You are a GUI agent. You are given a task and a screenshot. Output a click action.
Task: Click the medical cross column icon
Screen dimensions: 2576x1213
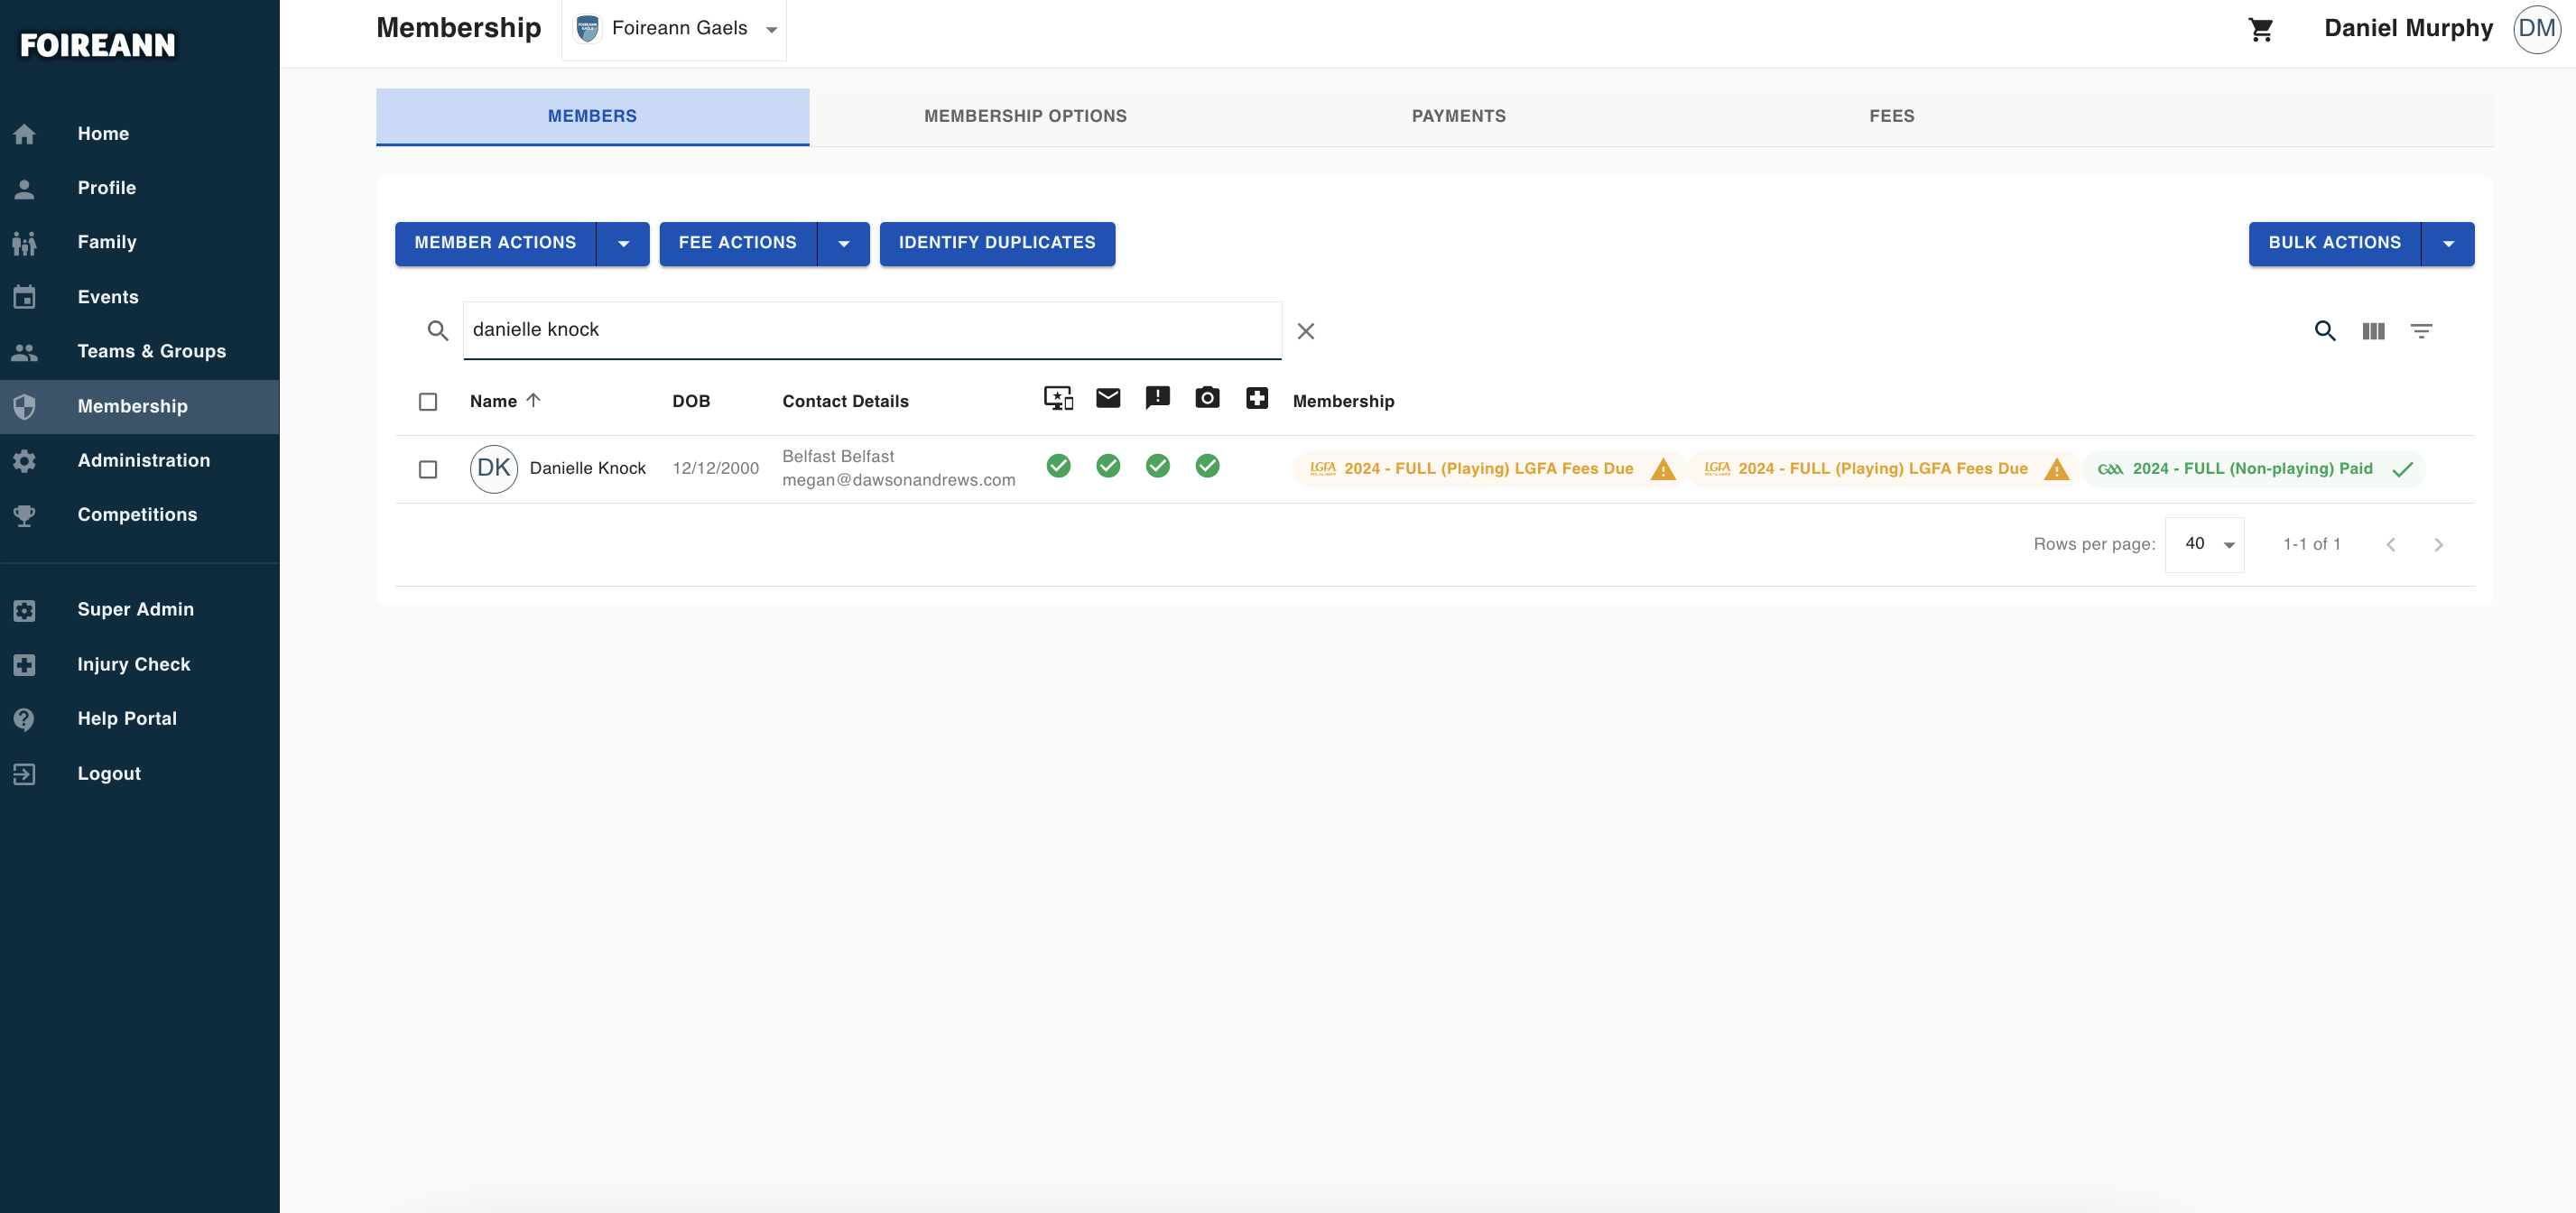[1257, 398]
